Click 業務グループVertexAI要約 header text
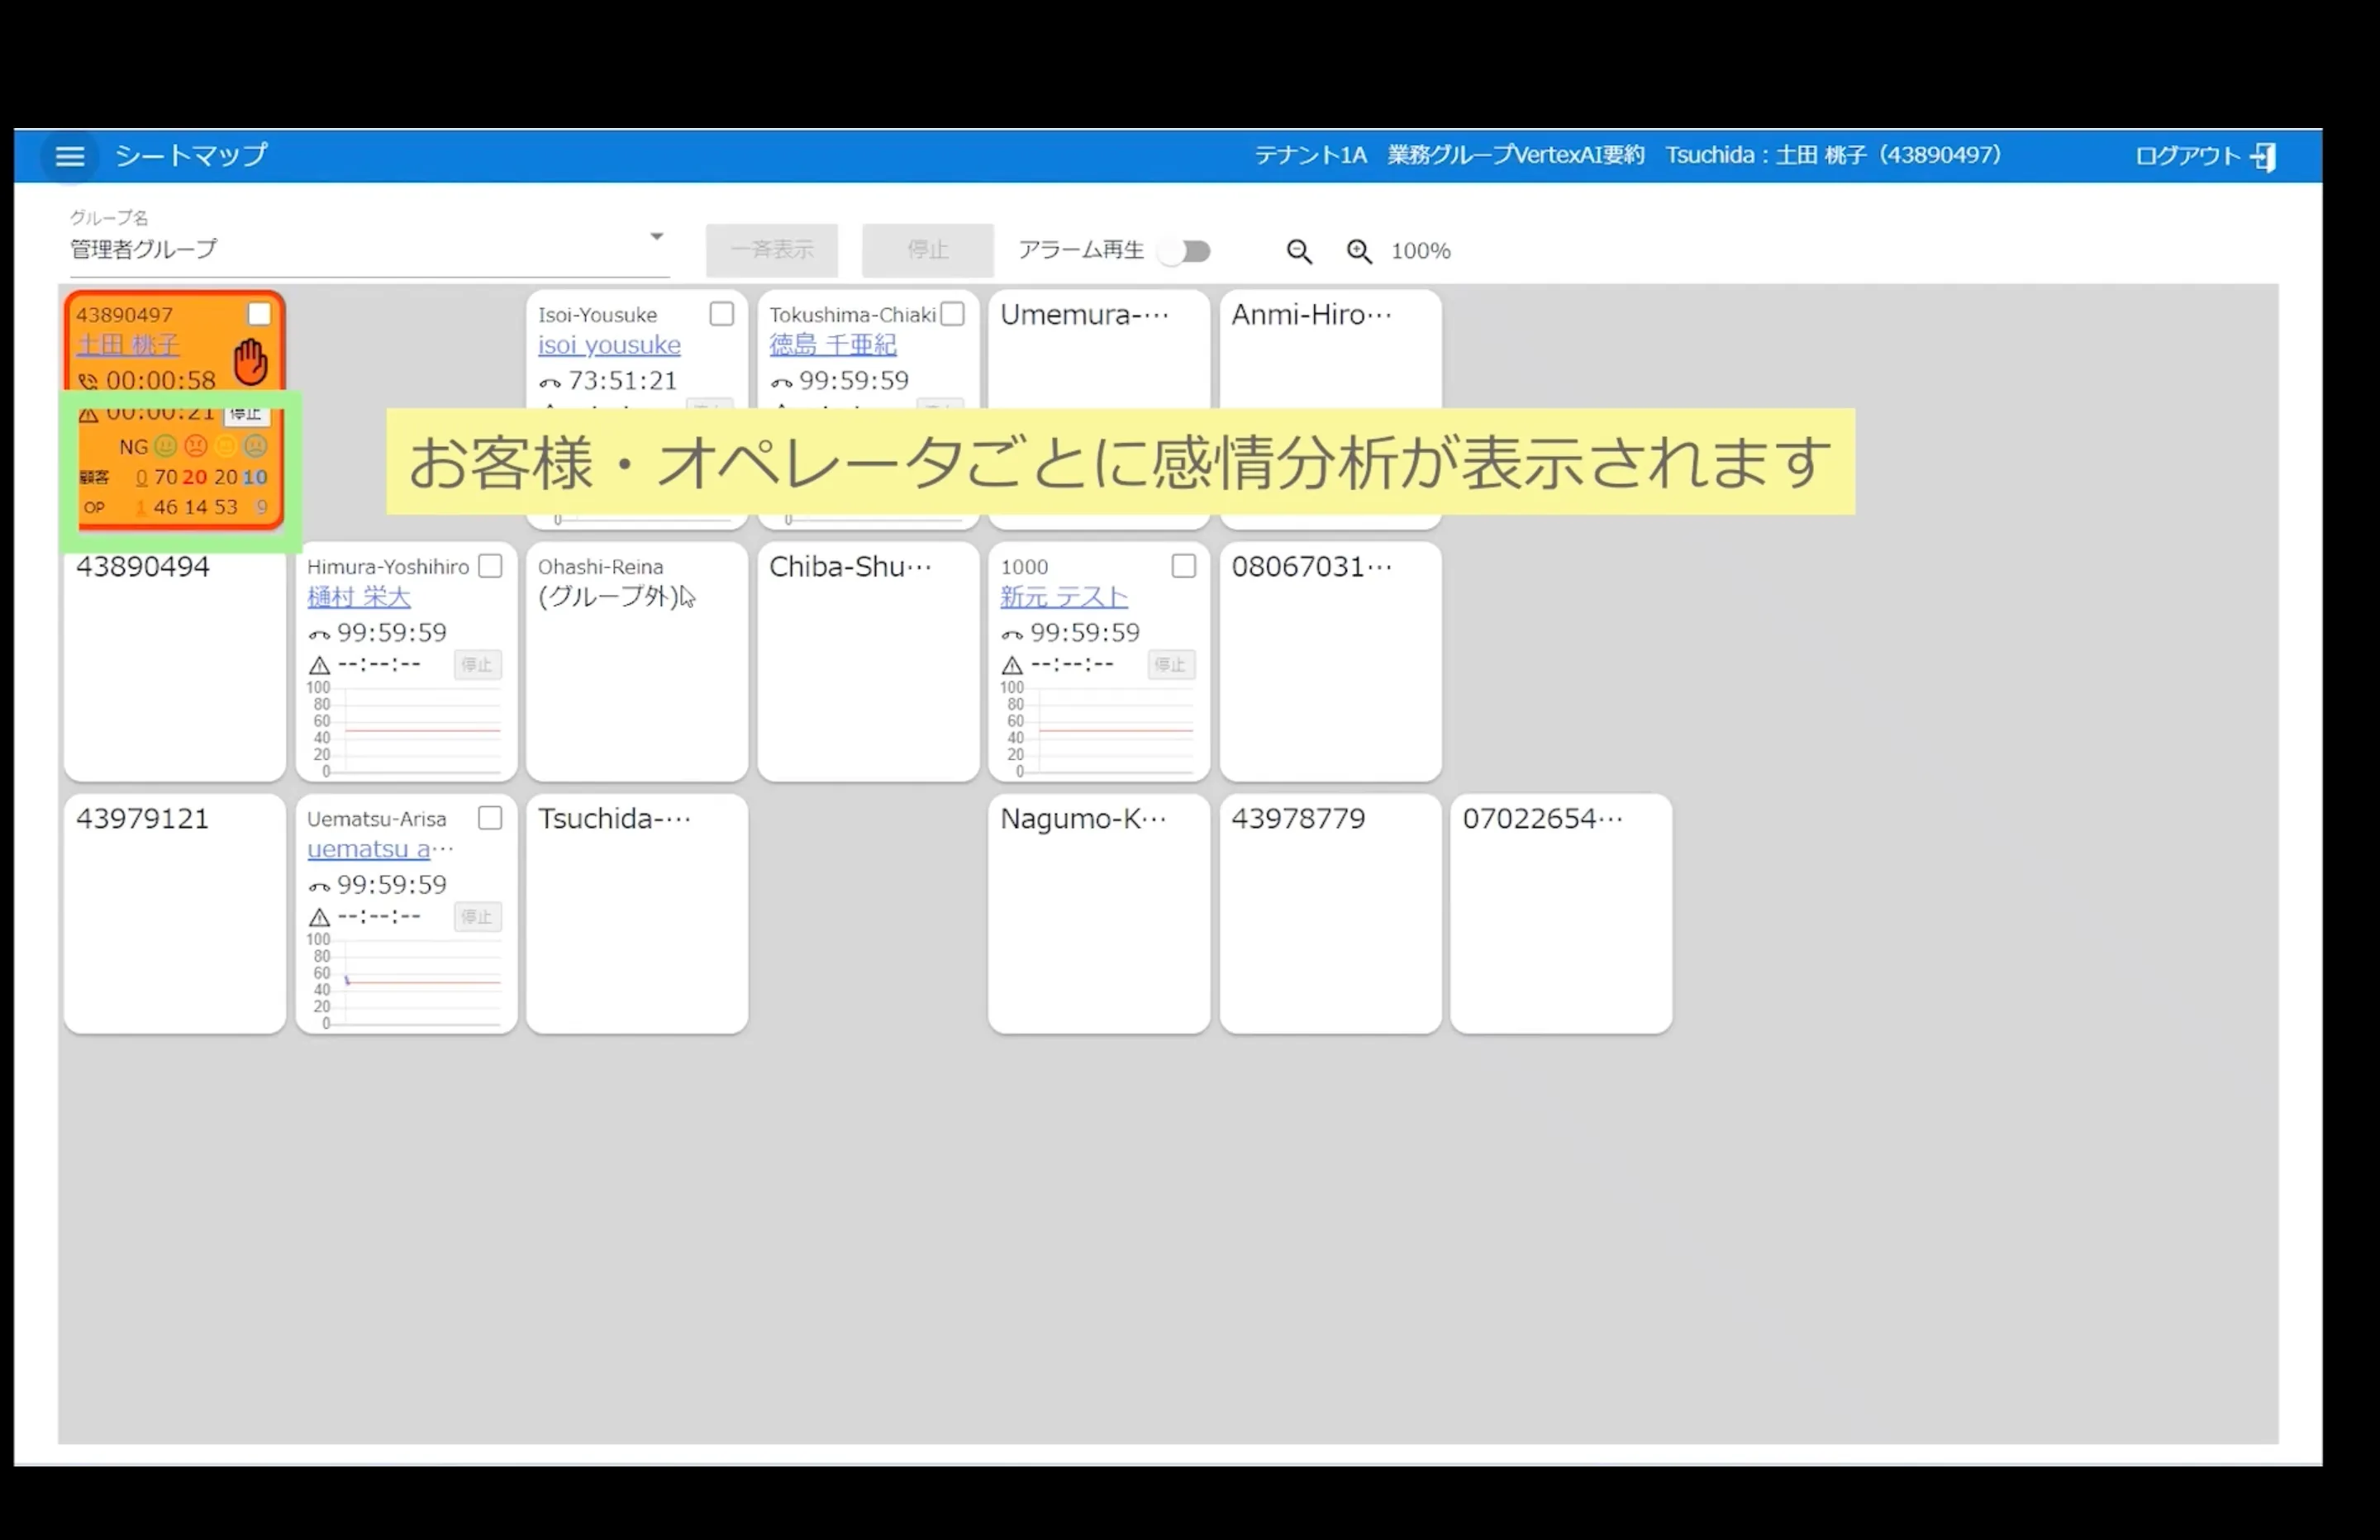 (x=1515, y=155)
